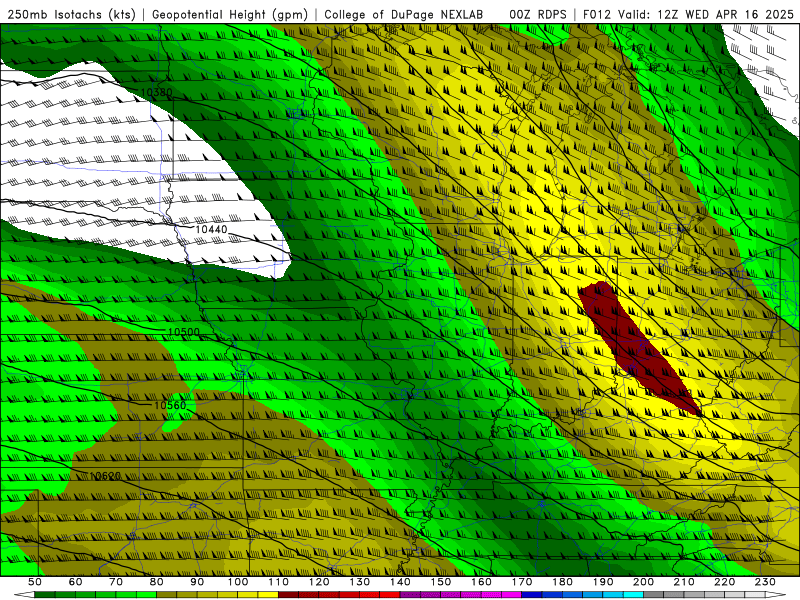Viewport: 800px width, 600px height.
Task: Click the 'F012 Valid: 12Z WED APR 16 2025' text
Action: 688,14
